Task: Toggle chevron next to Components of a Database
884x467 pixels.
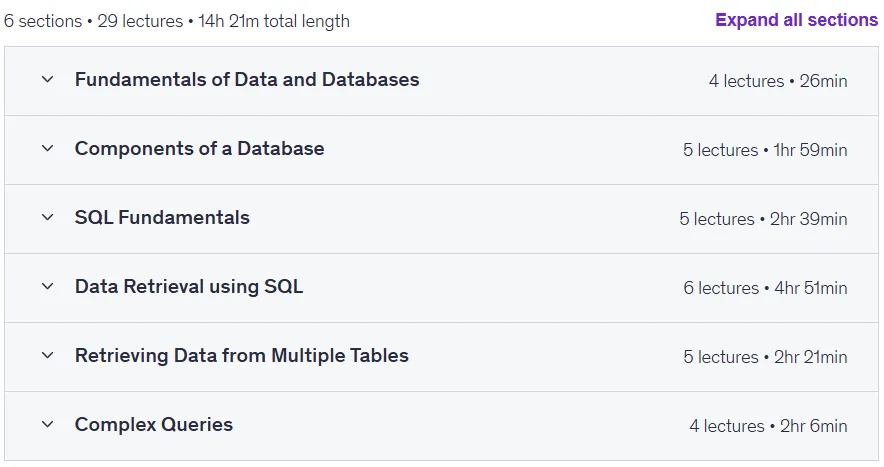Action: click(x=48, y=148)
